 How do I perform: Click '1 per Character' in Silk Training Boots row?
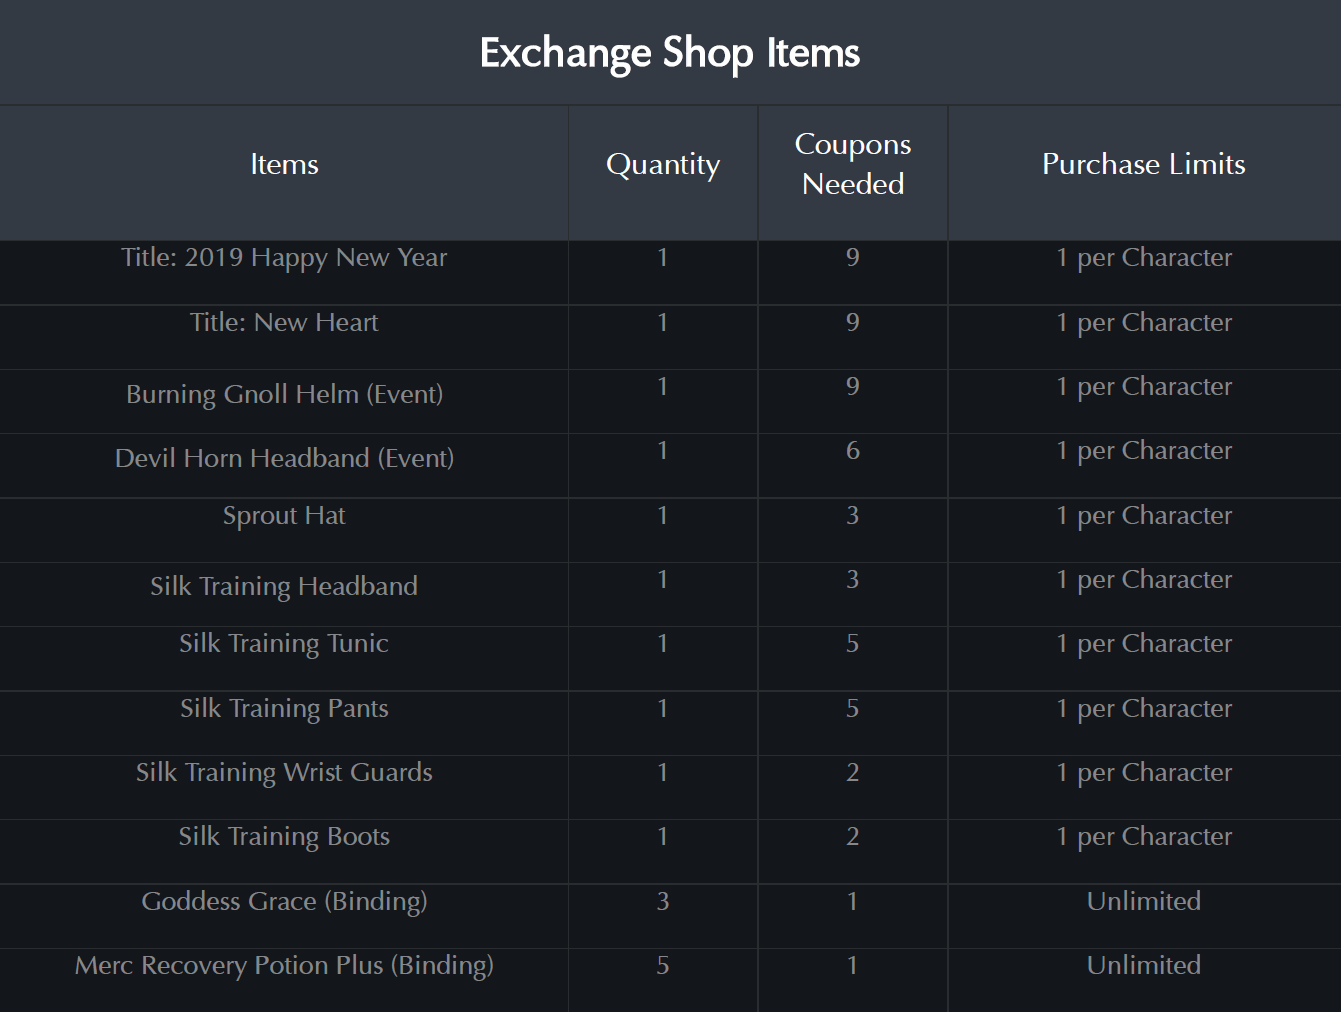point(1144,837)
